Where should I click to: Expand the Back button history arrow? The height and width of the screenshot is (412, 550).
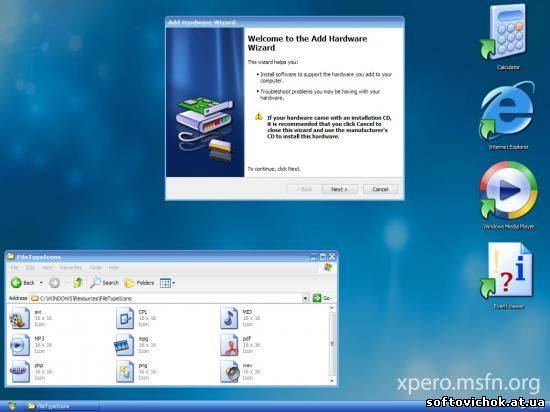pyautogui.click(x=41, y=283)
